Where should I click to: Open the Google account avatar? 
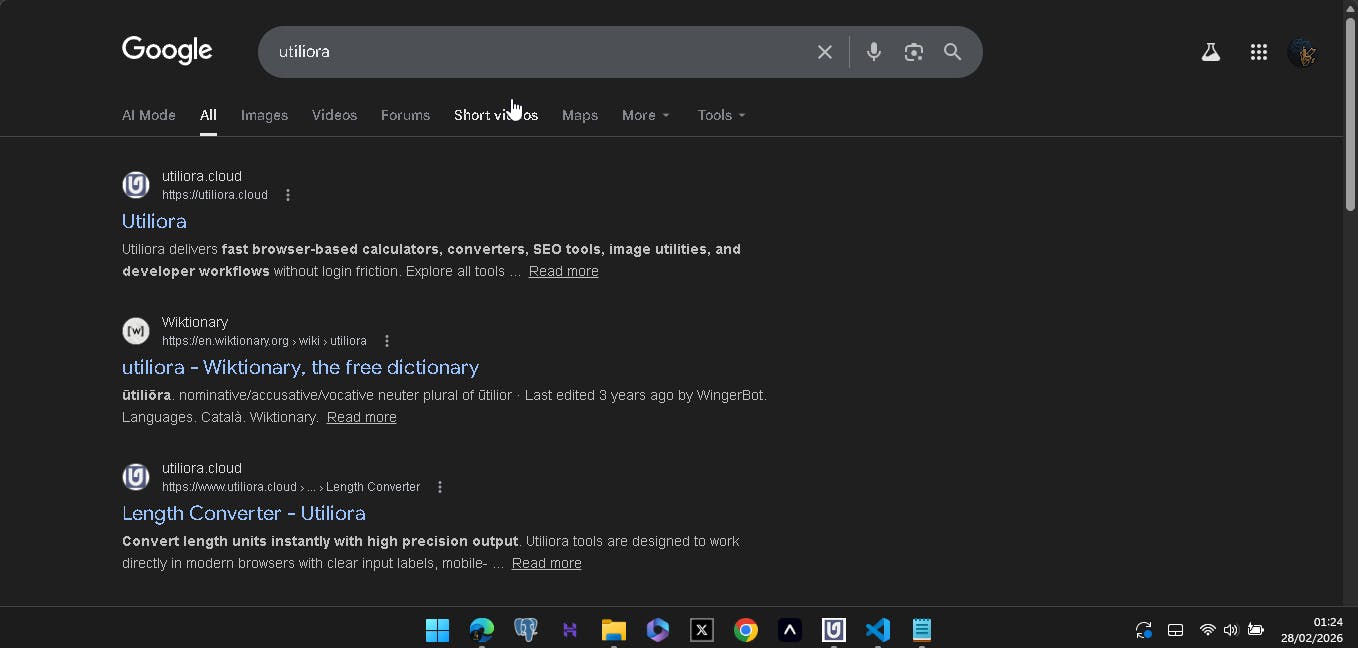1302,53
